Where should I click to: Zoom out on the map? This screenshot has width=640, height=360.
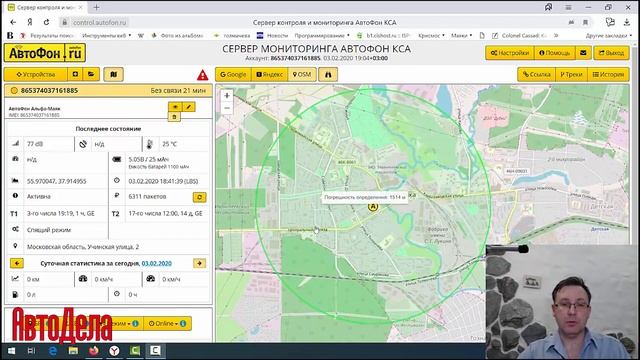click(227, 108)
